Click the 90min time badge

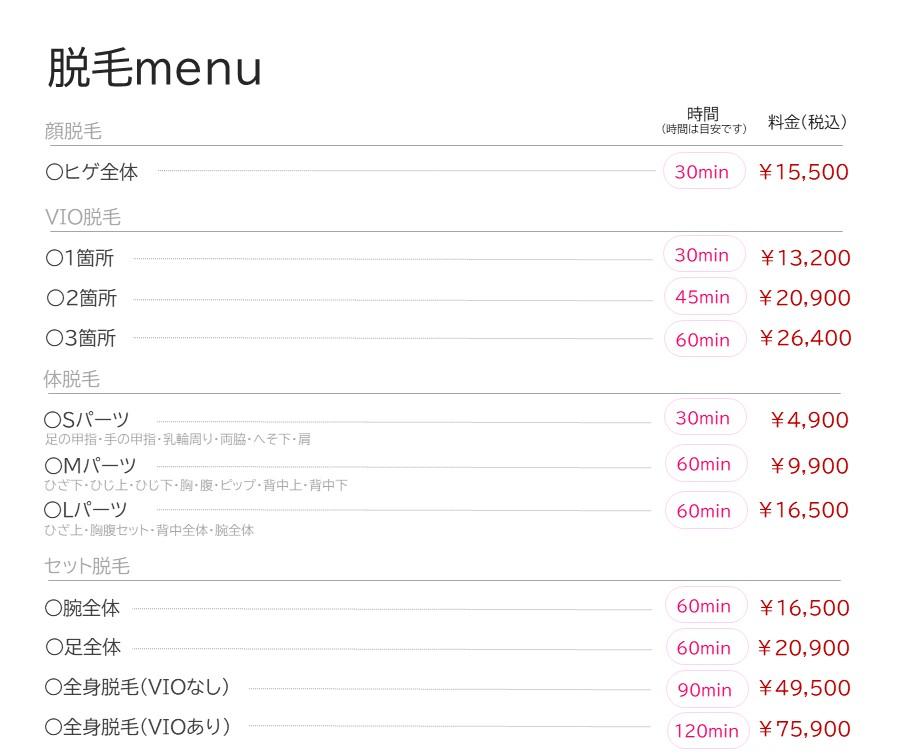pyautogui.click(x=705, y=689)
